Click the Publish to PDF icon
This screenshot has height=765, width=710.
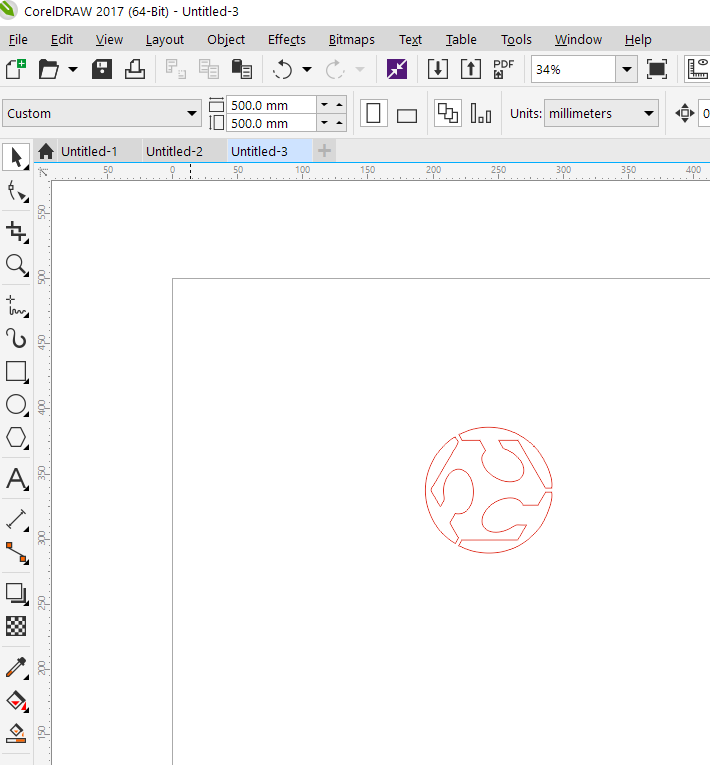[x=504, y=69]
